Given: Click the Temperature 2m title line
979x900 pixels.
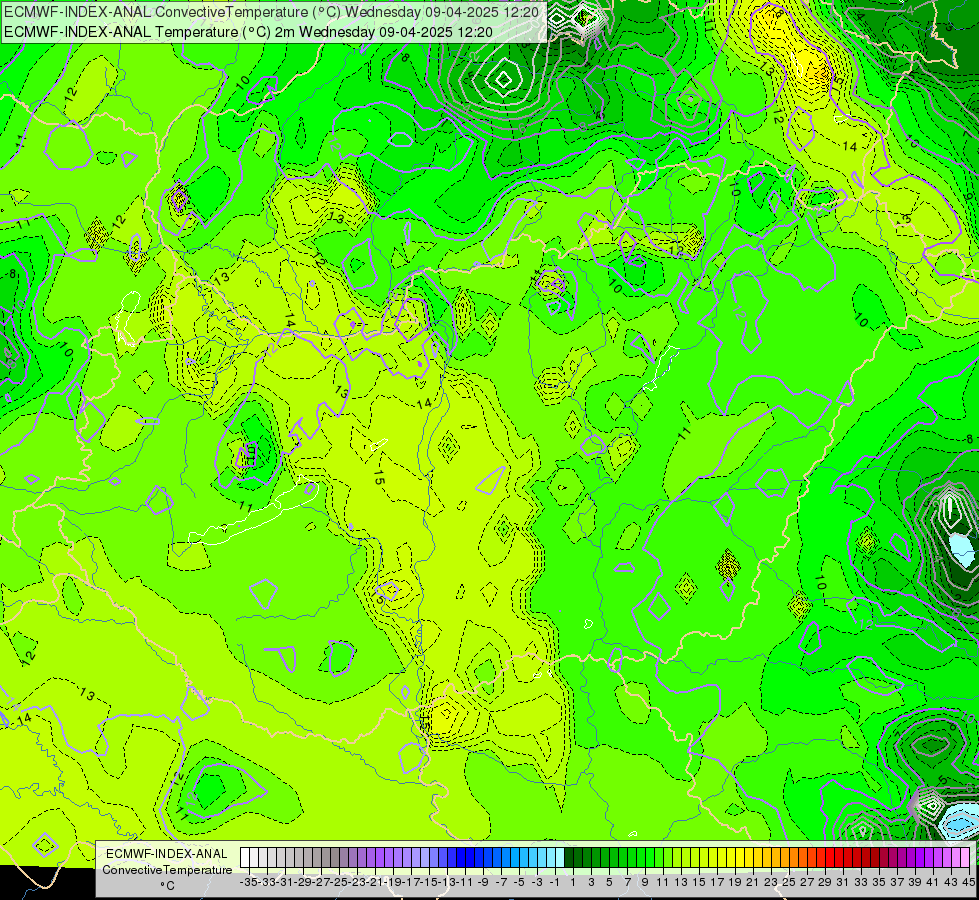Looking at the screenshot, I should point(248,32).
